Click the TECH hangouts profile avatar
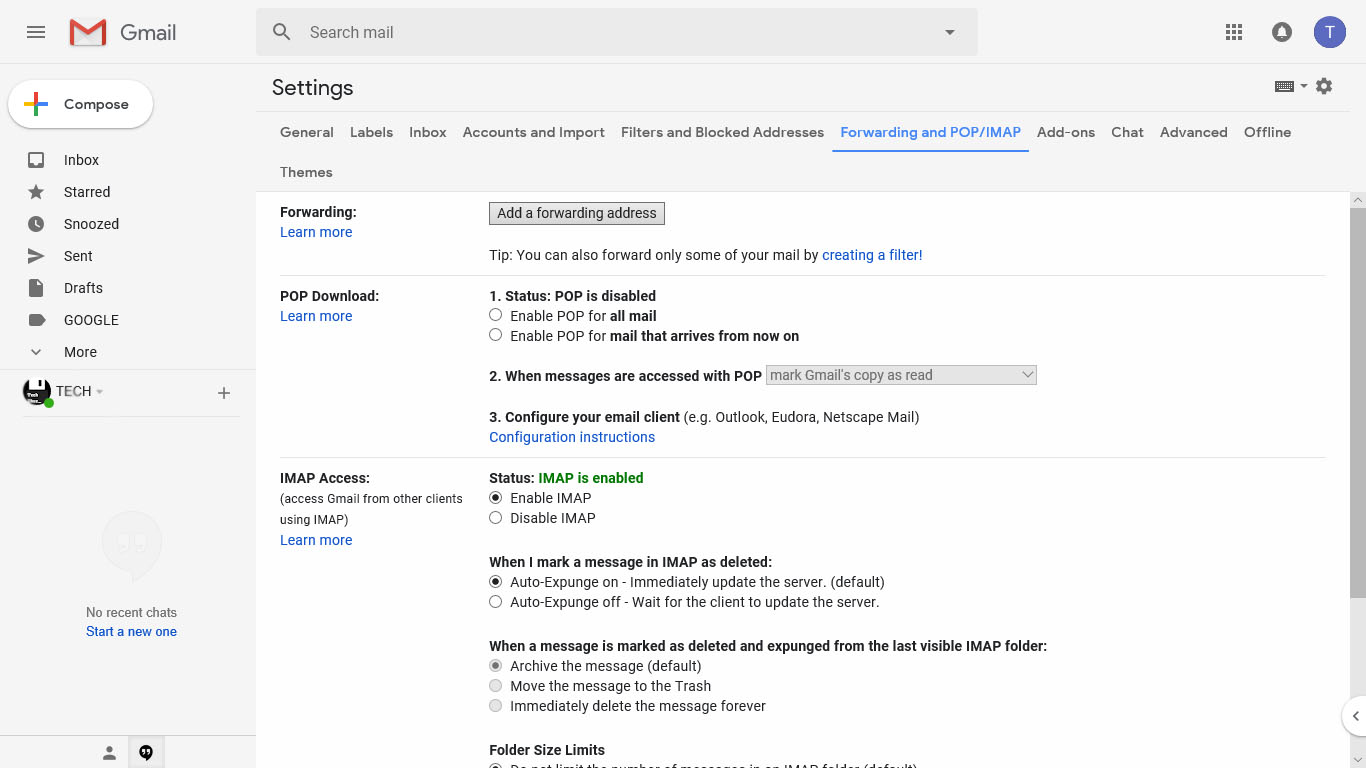 point(37,392)
